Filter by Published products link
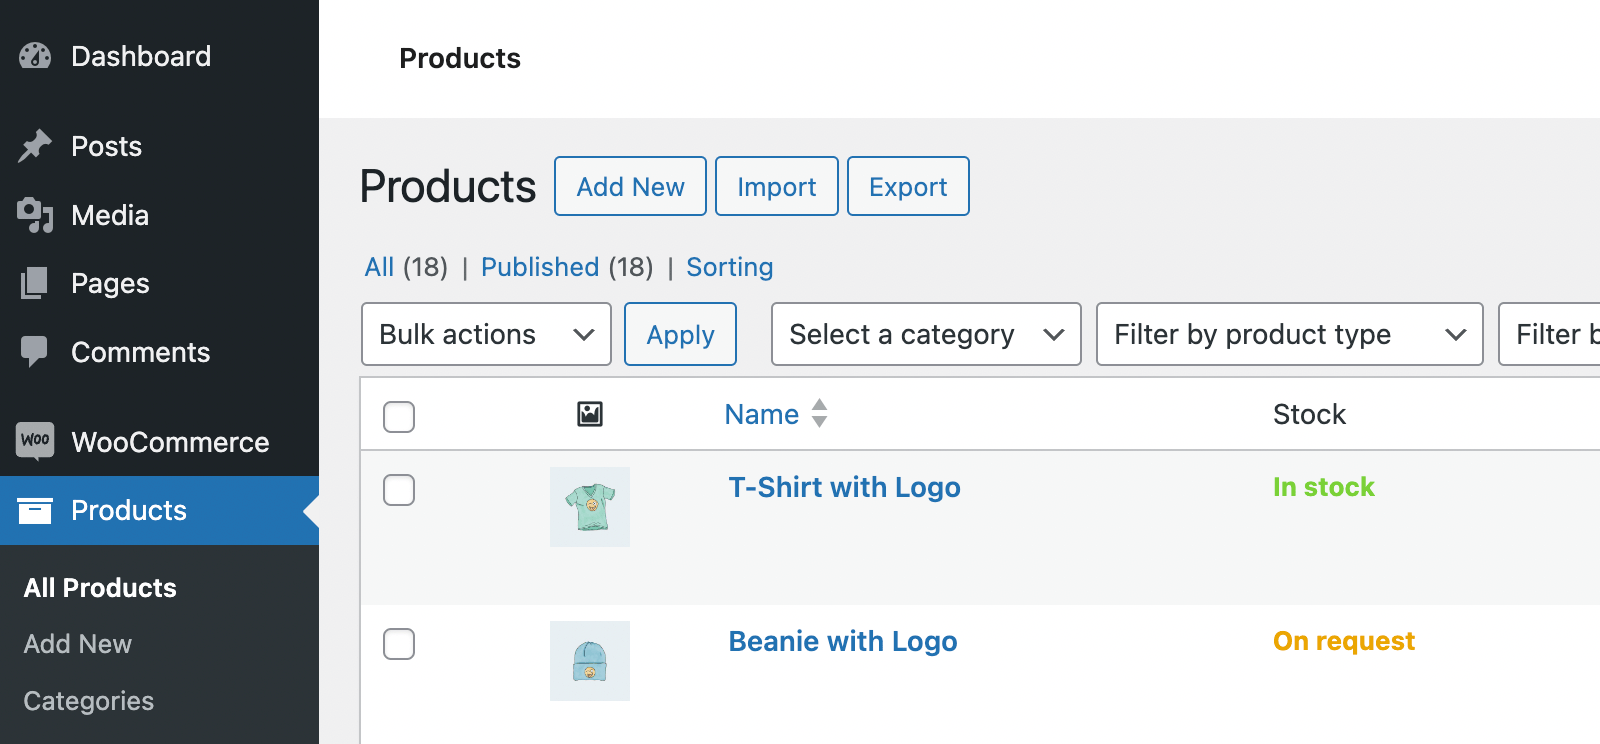Image resolution: width=1600 pixels, height=744 pixels. [x=540, y=267]
